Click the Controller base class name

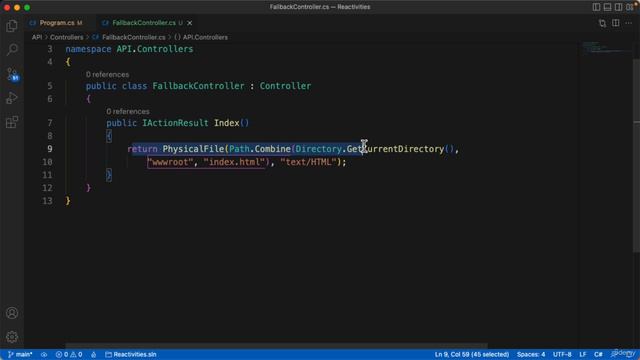tap(285, 86)
